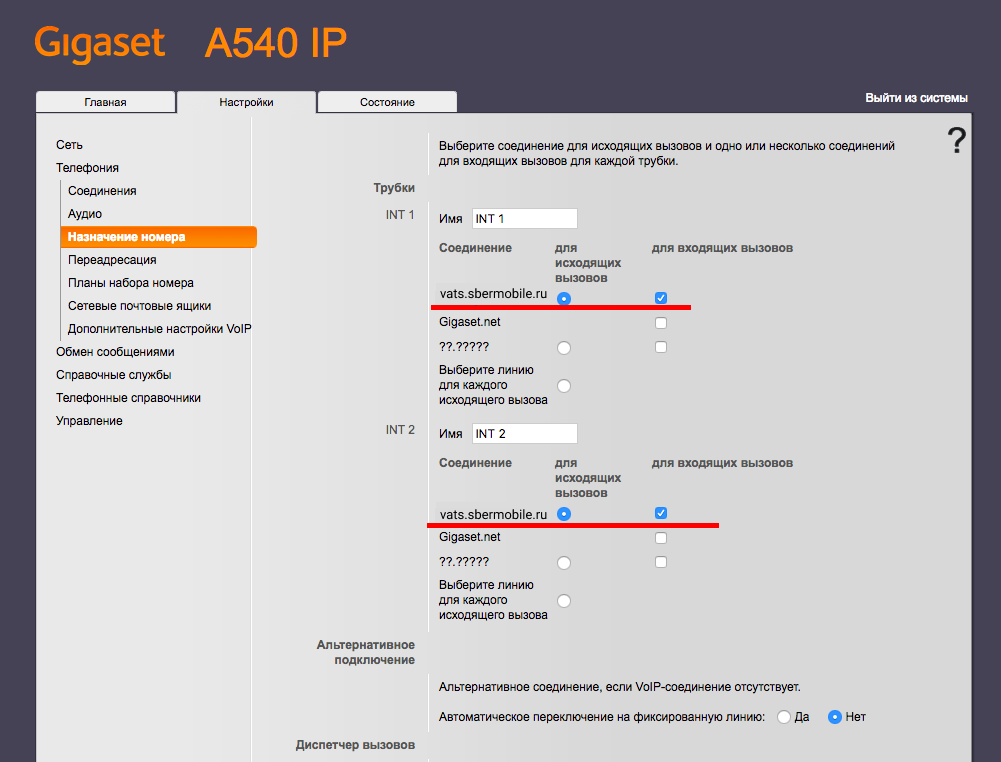Image resolution: width=1001 pixels, height=762 pixels.
Task: Expand Управление menu in sidebar
Action: (89, 421)
